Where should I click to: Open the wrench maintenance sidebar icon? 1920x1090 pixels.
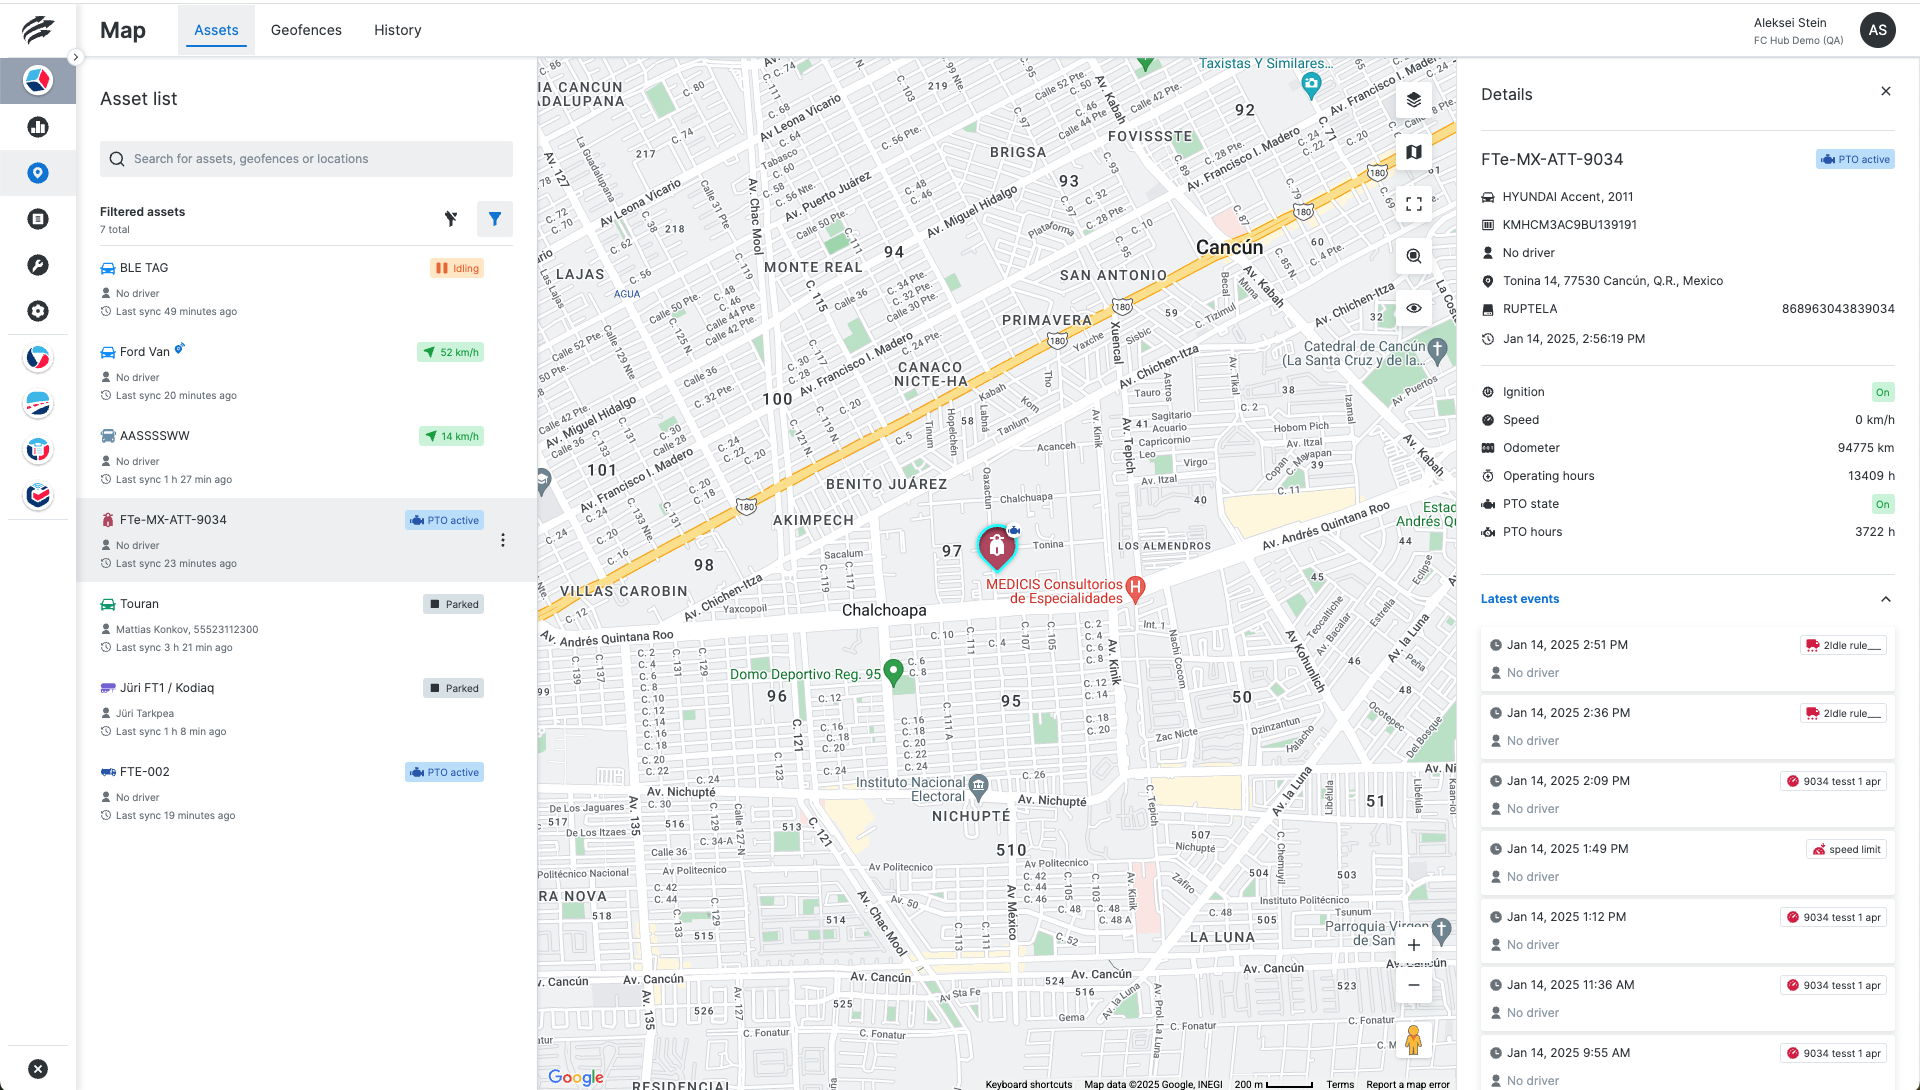(38, 265)
